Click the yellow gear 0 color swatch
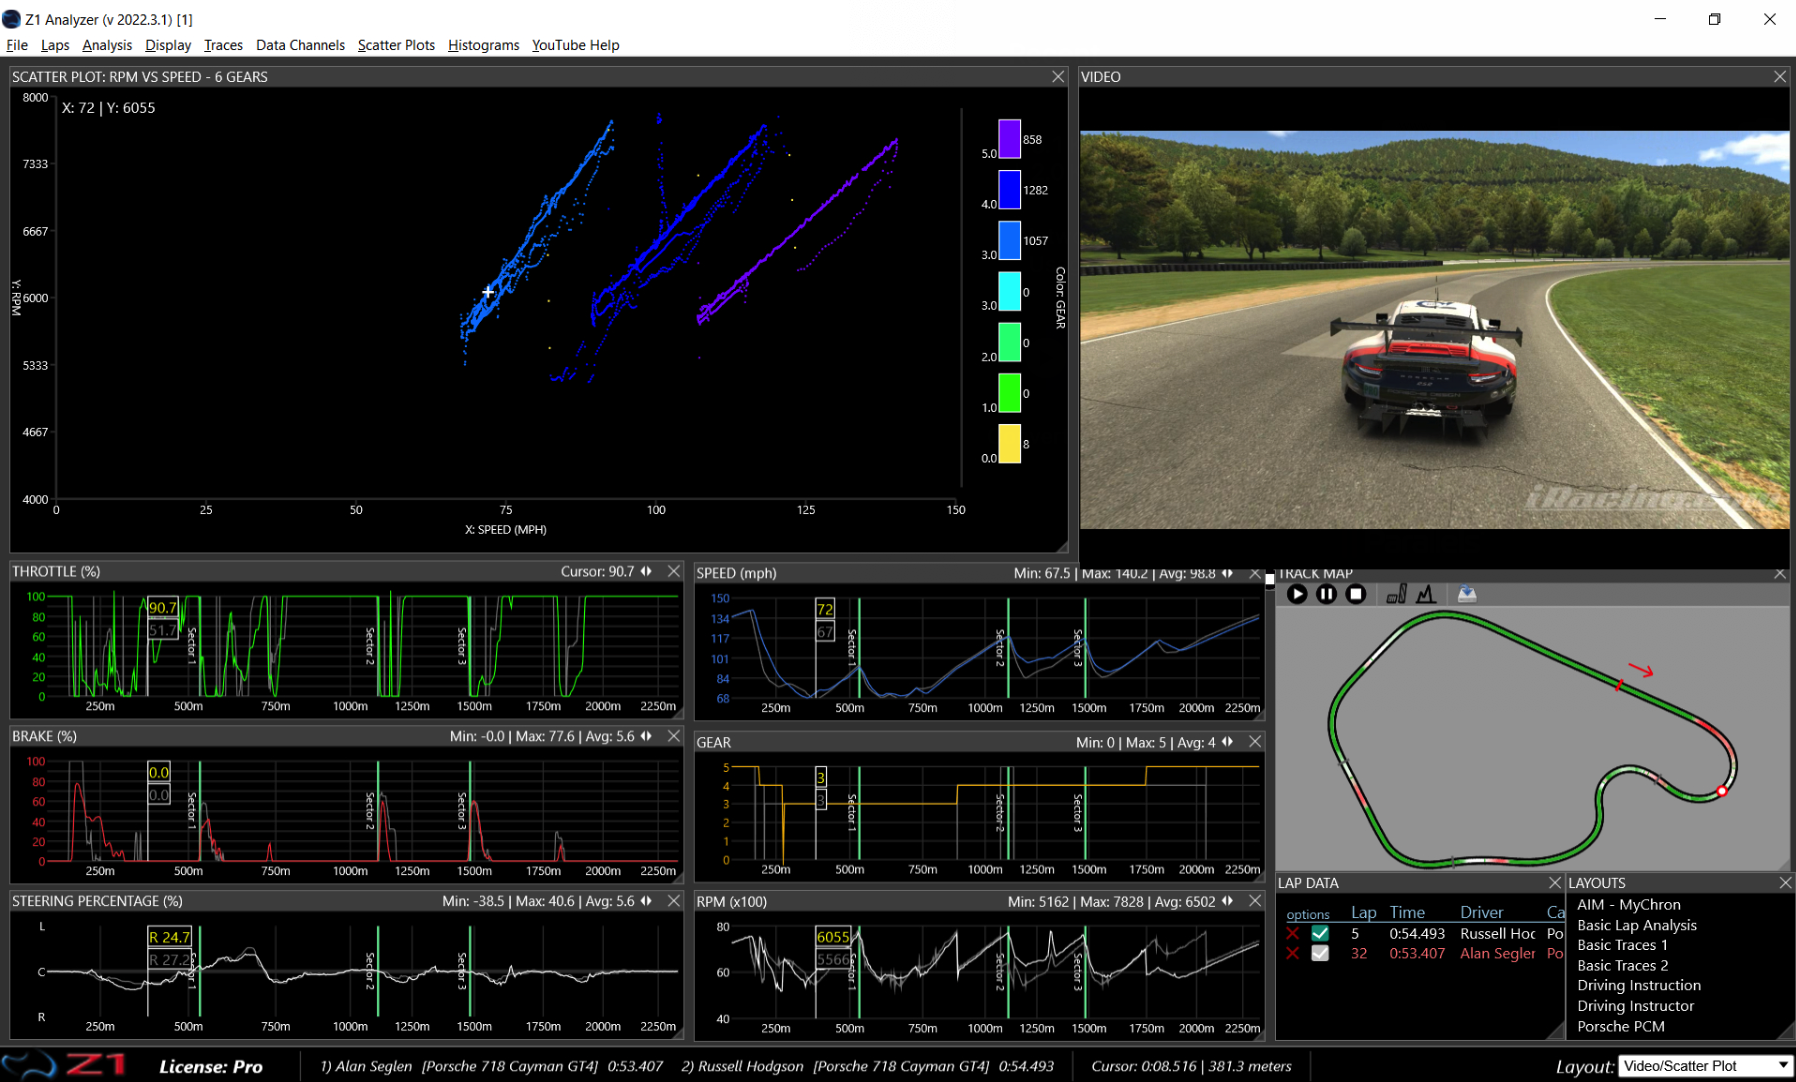This screenshot has height=1082, width=1796. point(1009,444)
